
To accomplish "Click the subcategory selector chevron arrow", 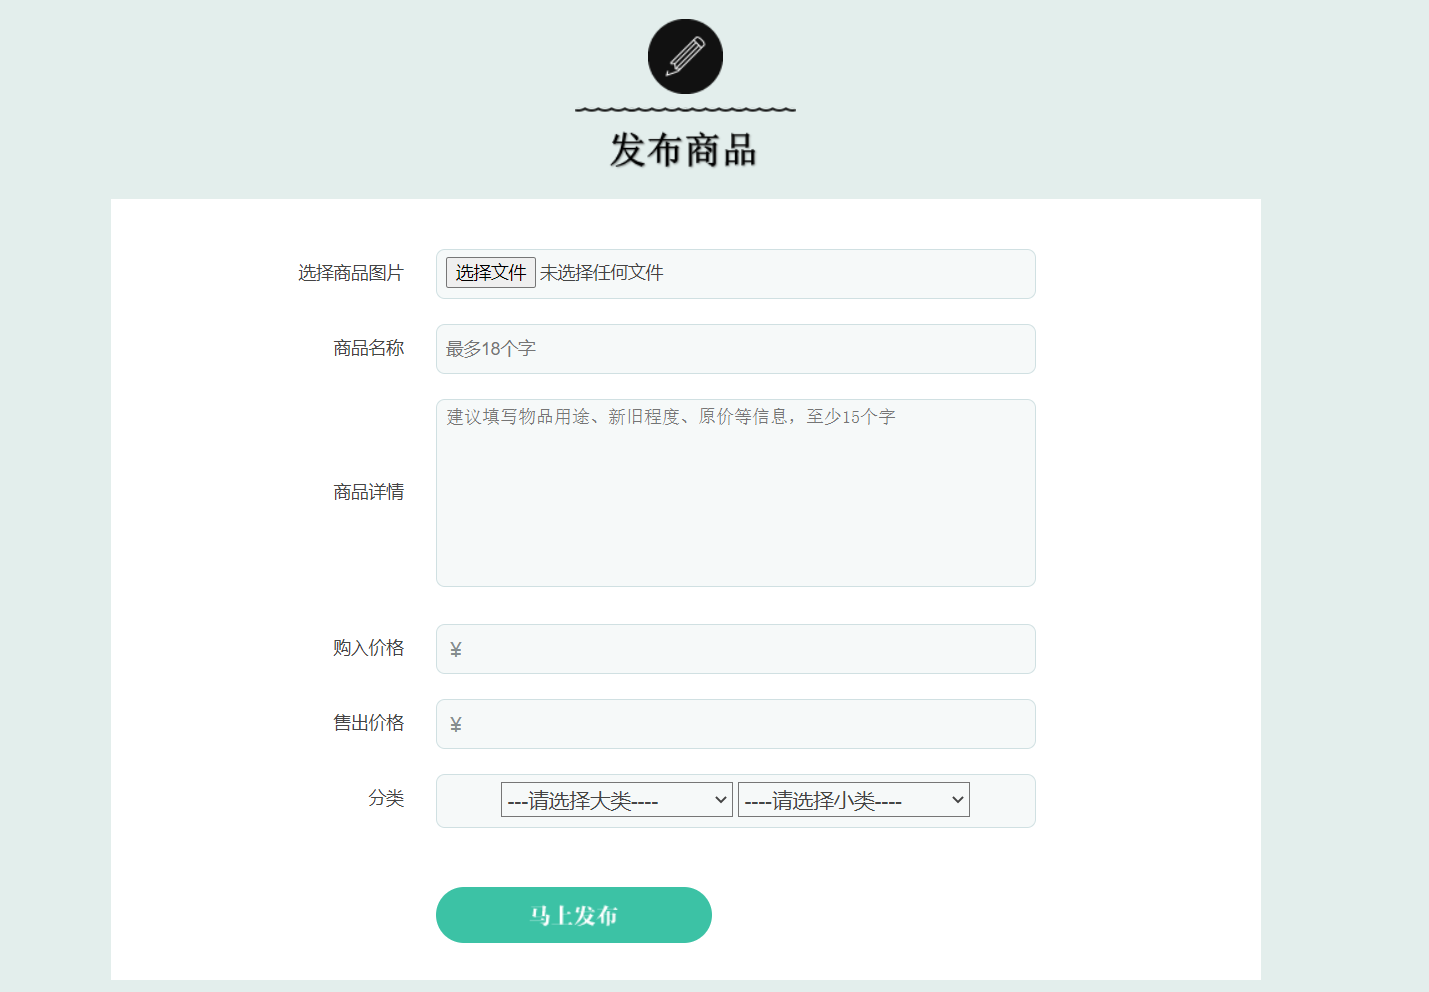I will pos(956,799).
